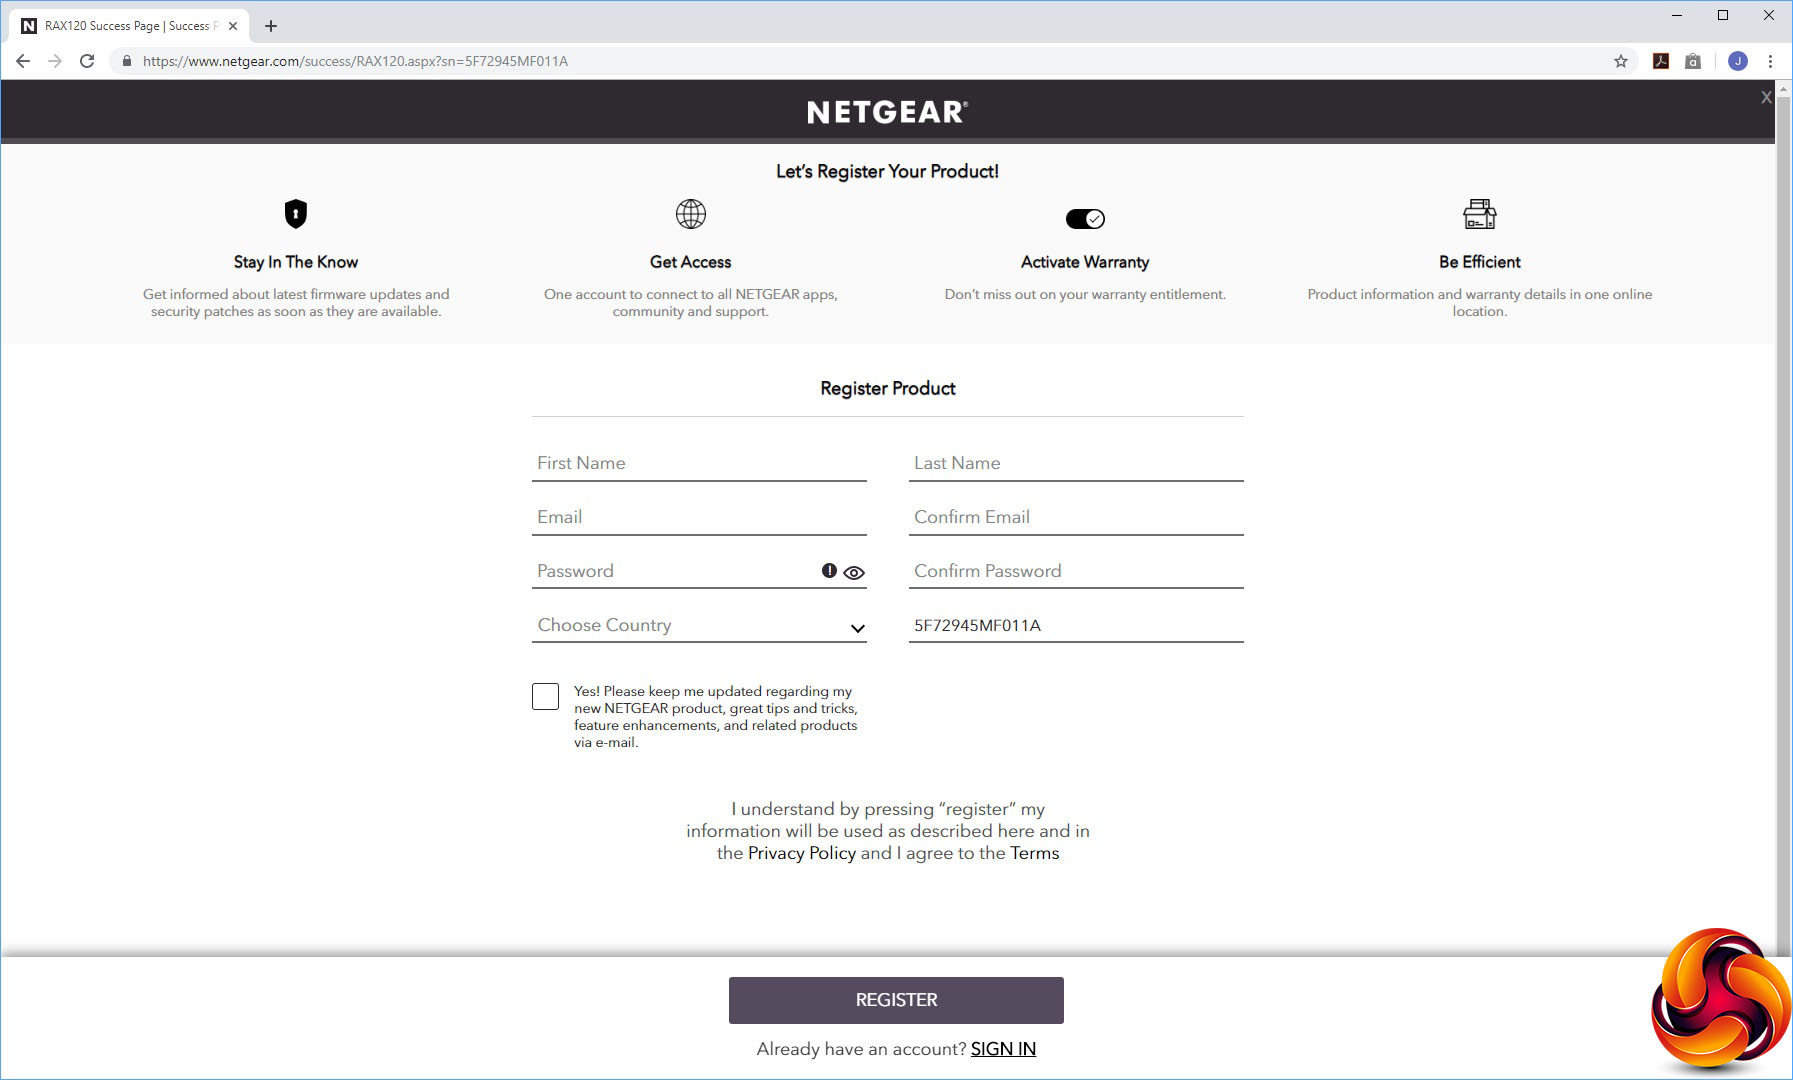Click the Get Access globe icon
This screenshot has height=1080, width=1793.
(691, 214)
